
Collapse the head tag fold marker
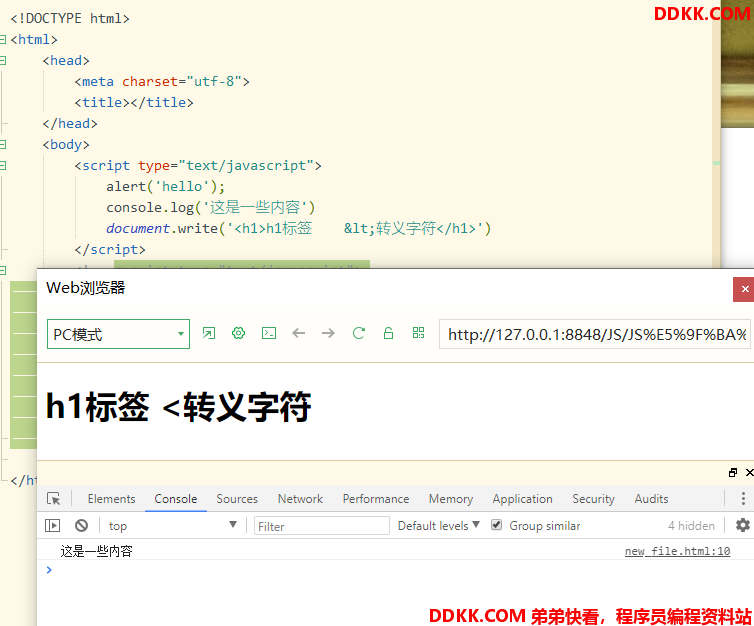tap(3, 60)
